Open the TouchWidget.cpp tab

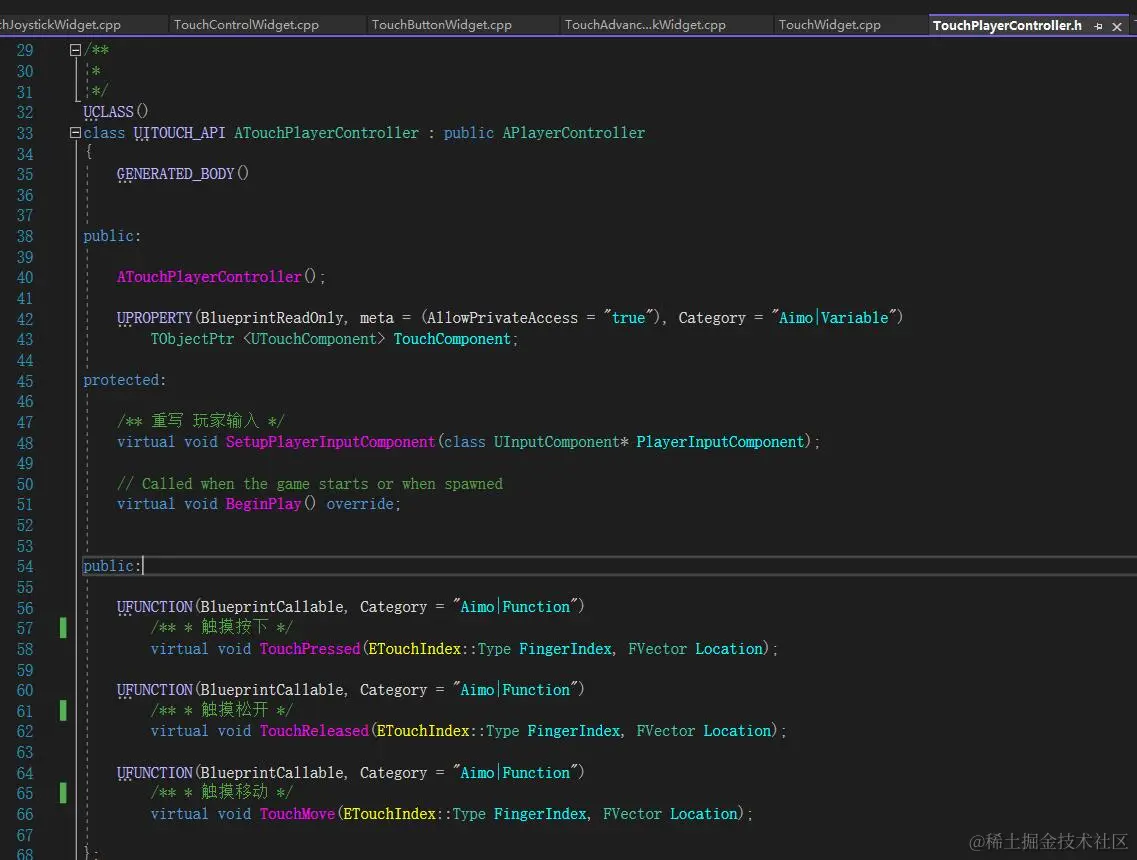pos(830,25)
